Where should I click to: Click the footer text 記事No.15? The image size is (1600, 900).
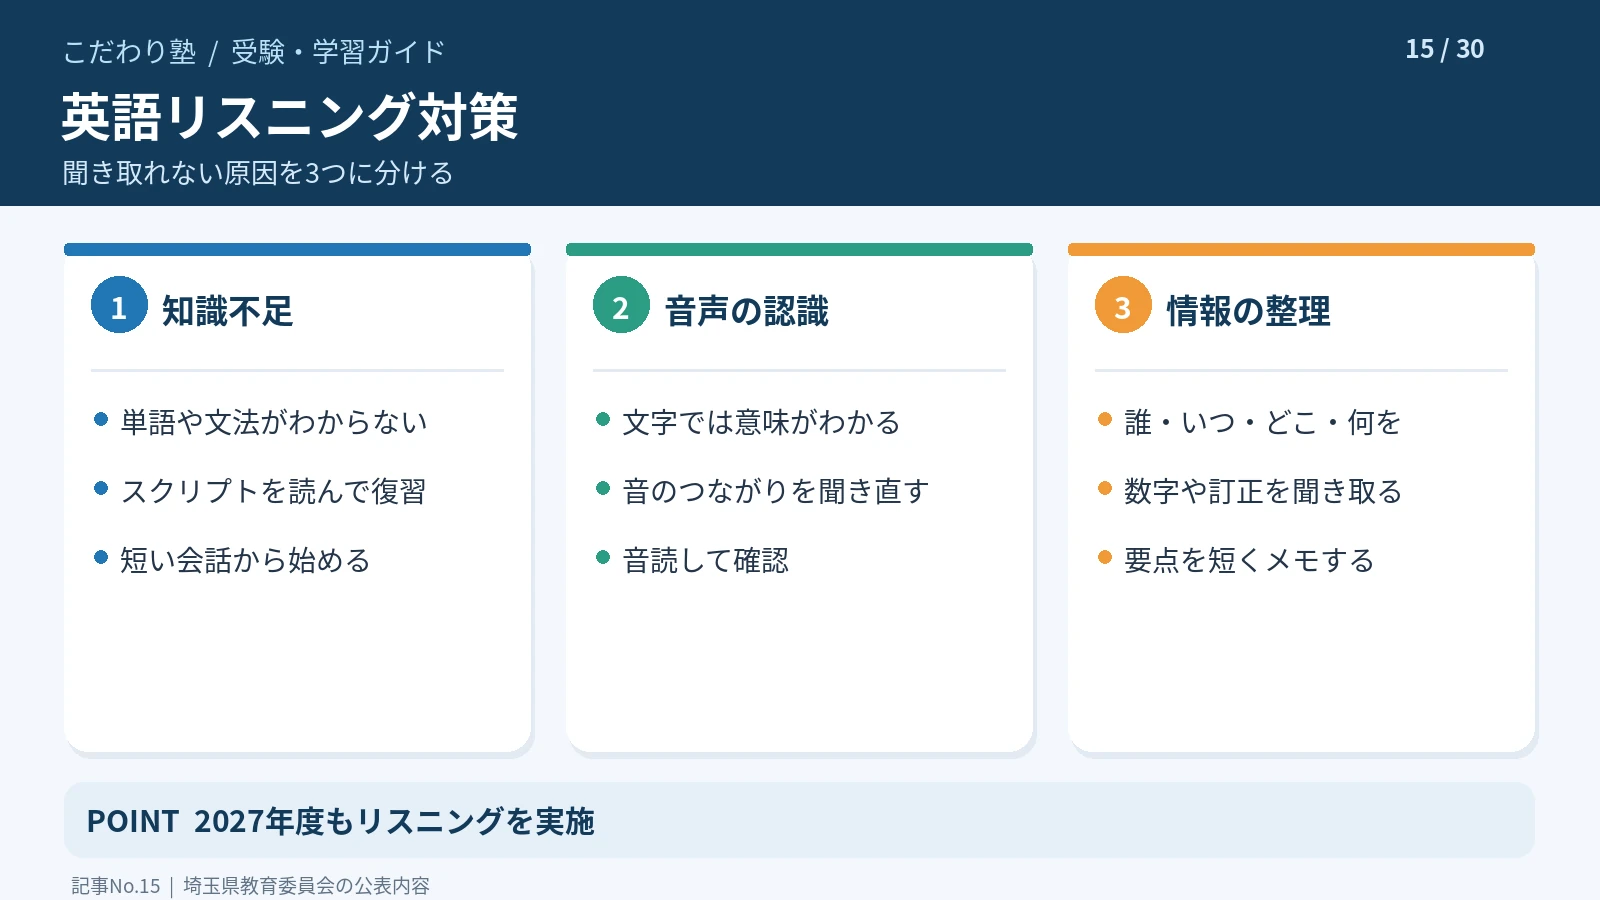116,886
